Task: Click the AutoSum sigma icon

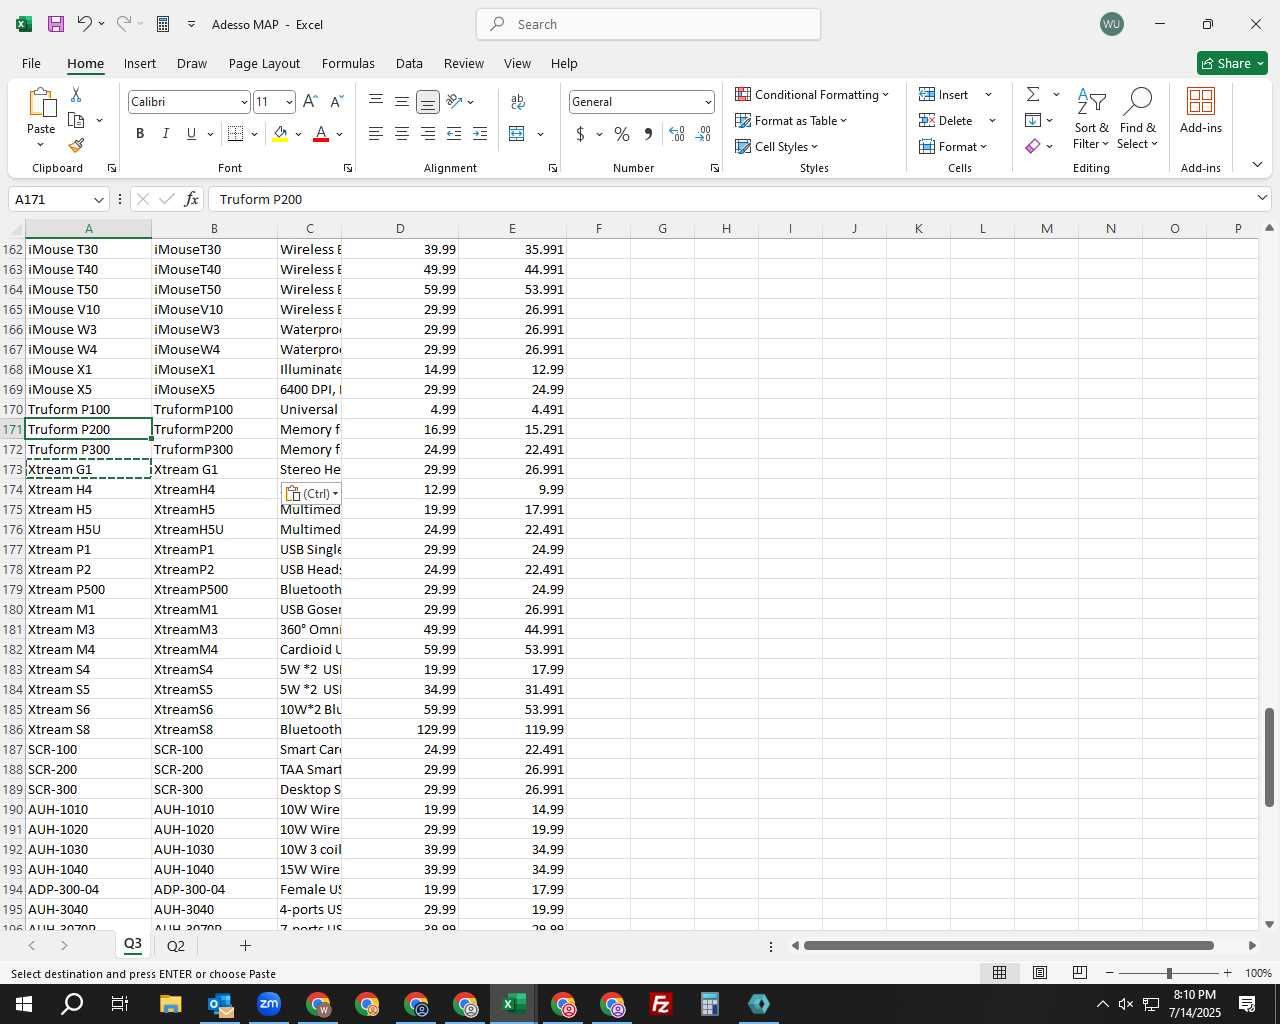Action: [x=1033, y=94]
